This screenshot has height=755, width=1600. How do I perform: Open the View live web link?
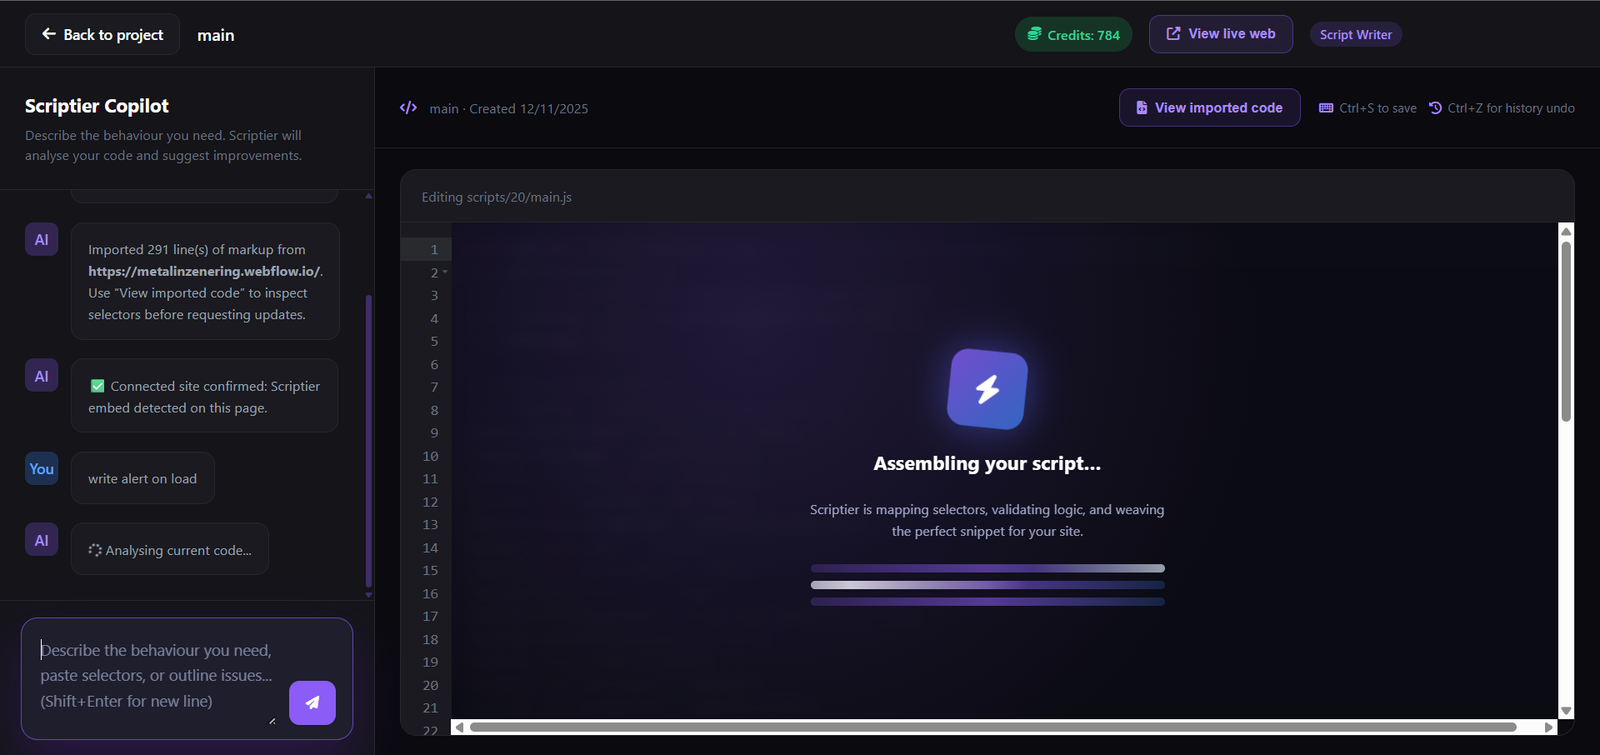tap(1220, 34)
